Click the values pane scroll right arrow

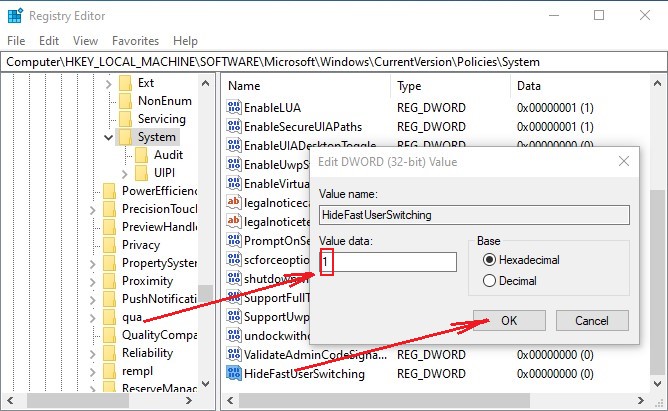coord(640,400)
